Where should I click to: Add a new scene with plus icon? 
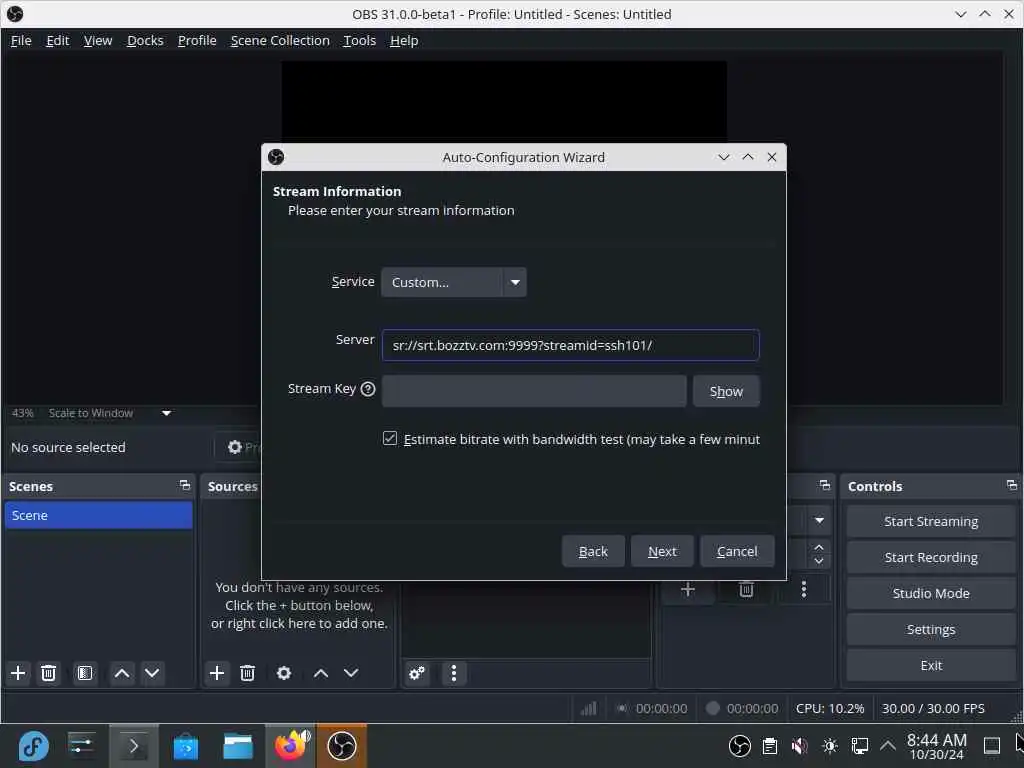tap(18, 673)
